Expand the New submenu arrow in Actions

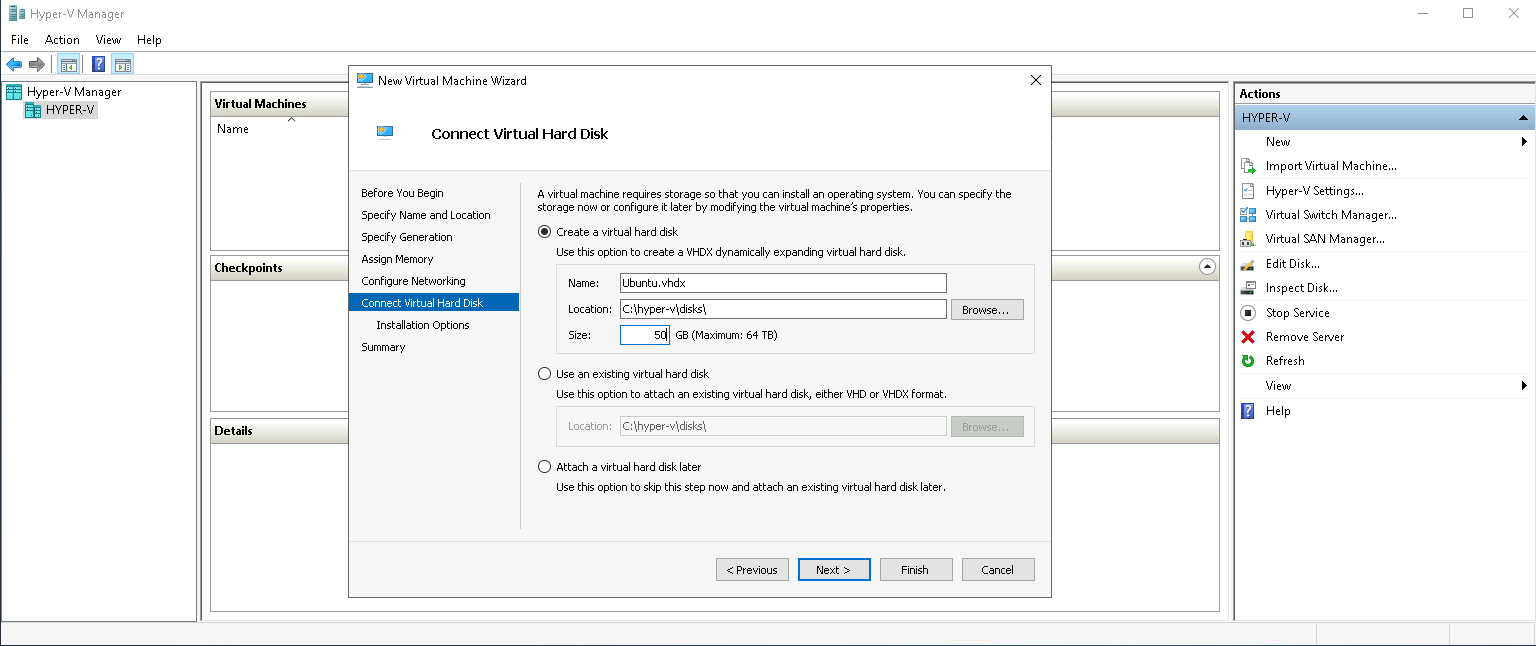(x=1524, y=142)
